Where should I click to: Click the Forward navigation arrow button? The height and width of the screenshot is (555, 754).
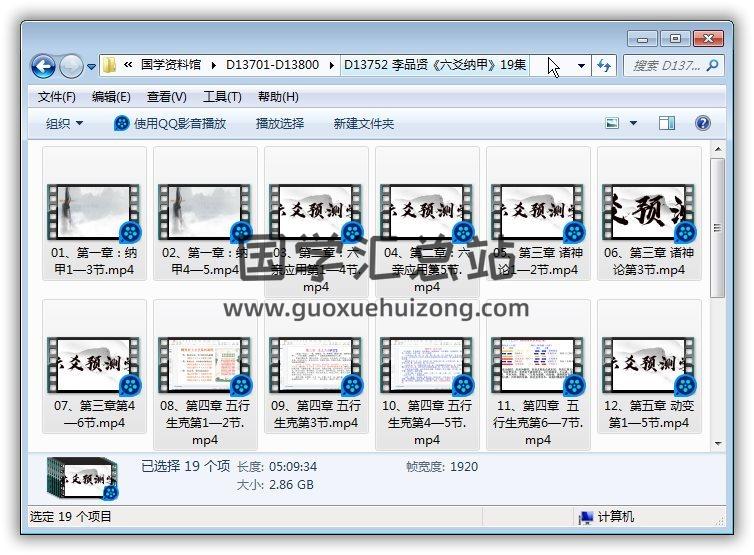coord(71,67)
